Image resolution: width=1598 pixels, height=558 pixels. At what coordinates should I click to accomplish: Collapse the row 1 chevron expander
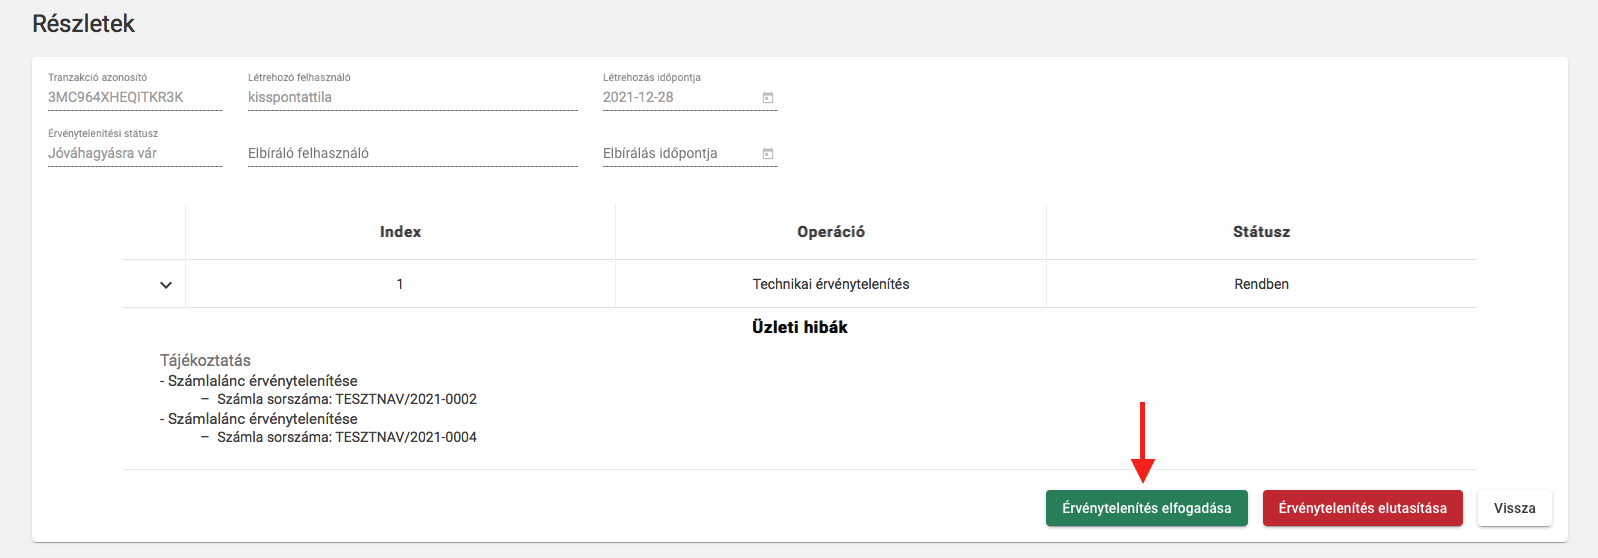166,285
